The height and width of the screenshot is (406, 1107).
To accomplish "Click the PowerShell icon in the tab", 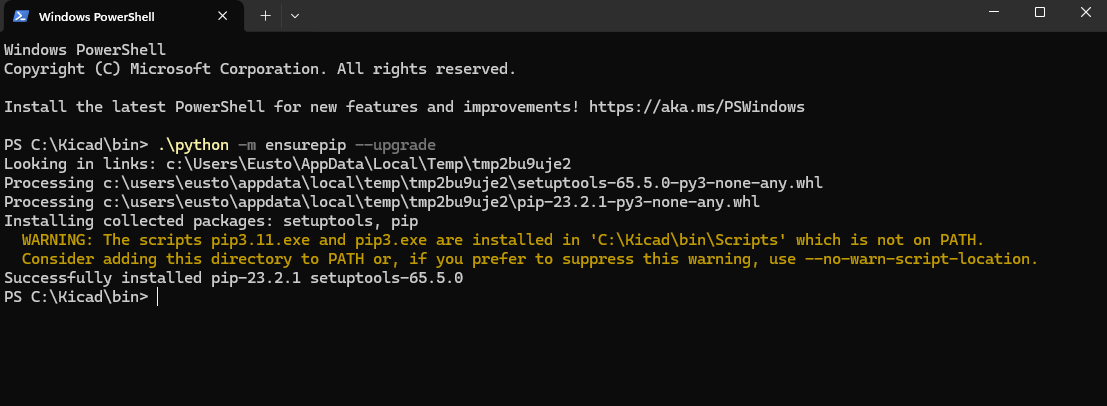I will tap(19, 17).
